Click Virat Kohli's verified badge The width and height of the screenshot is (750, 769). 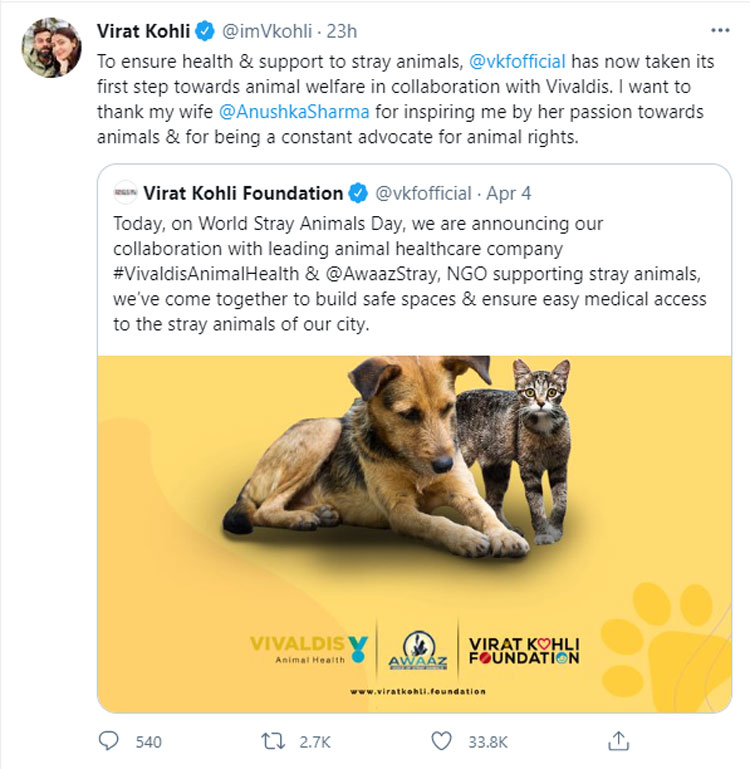[199, 31]
